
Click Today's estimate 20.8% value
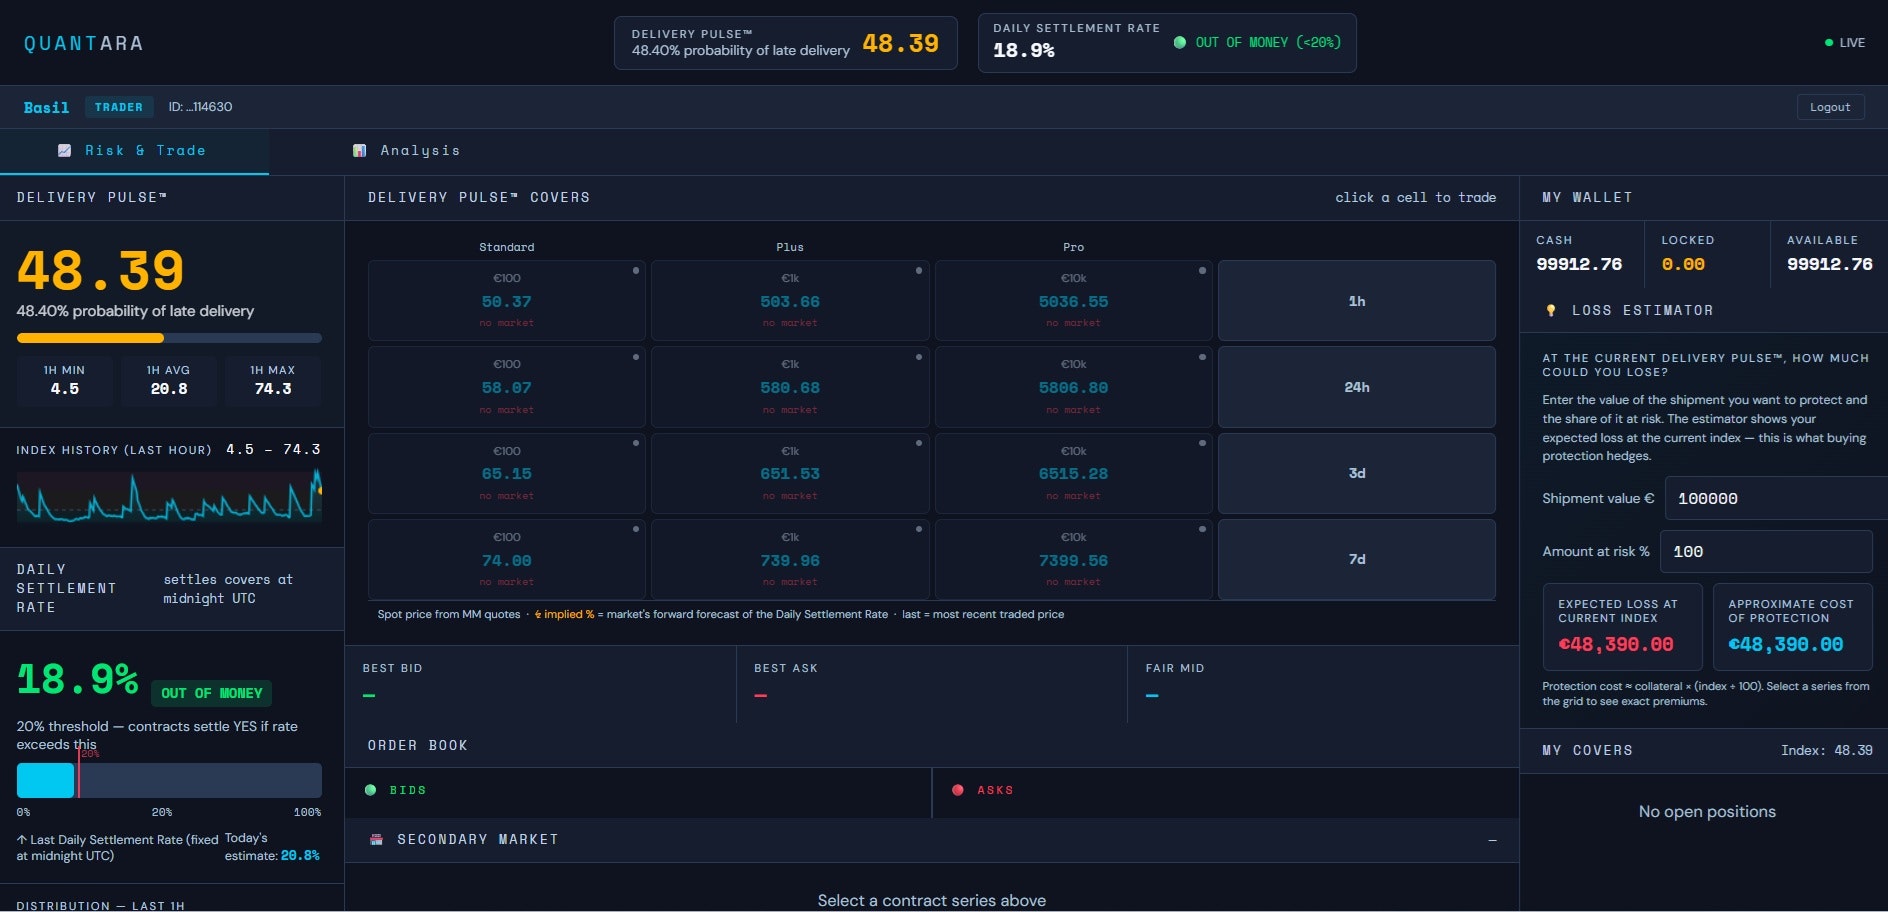click(x=300, y=856)
